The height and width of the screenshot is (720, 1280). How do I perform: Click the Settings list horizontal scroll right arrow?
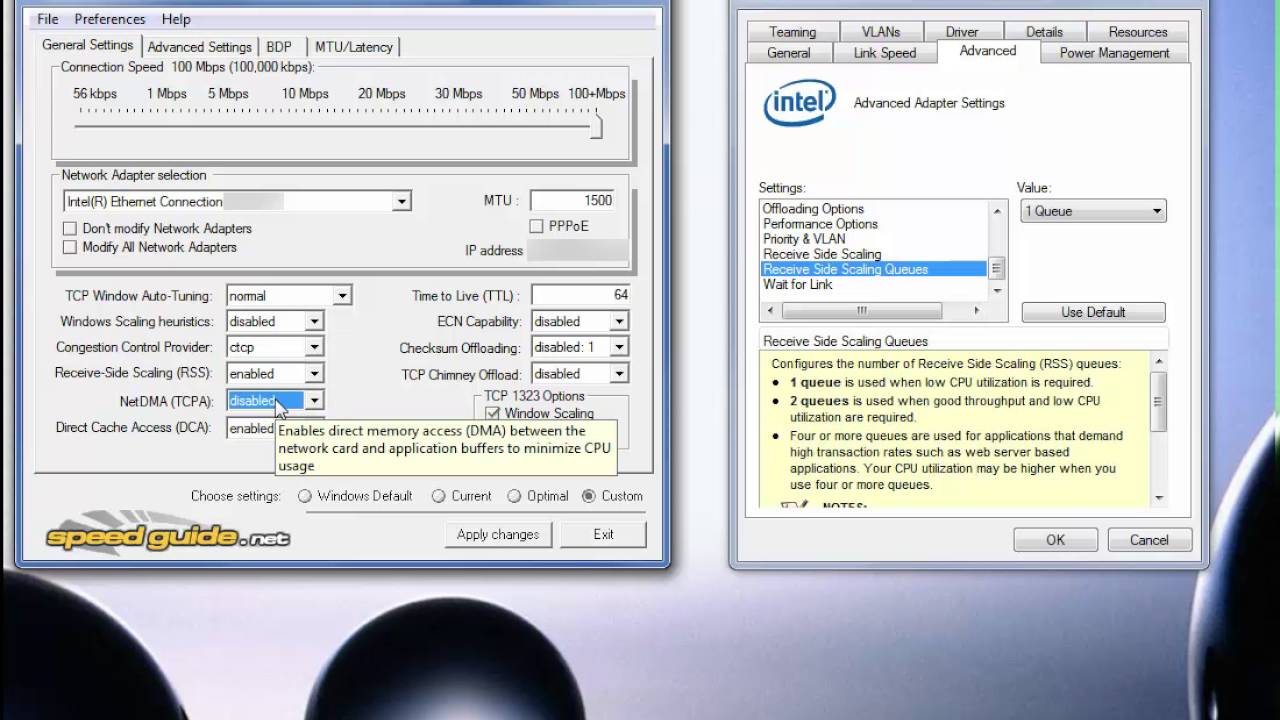[x=977, y=311]
